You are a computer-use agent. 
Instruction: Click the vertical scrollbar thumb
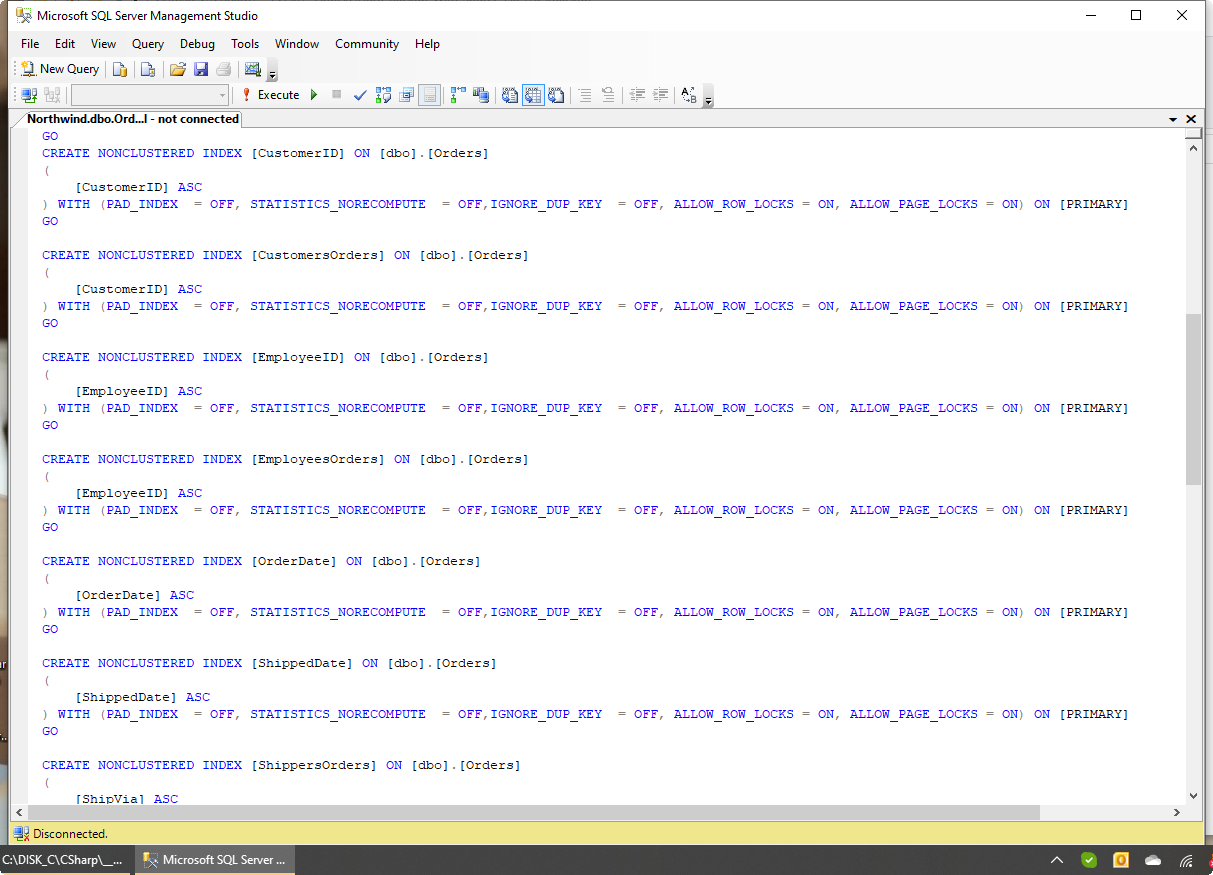(1193, 400)
